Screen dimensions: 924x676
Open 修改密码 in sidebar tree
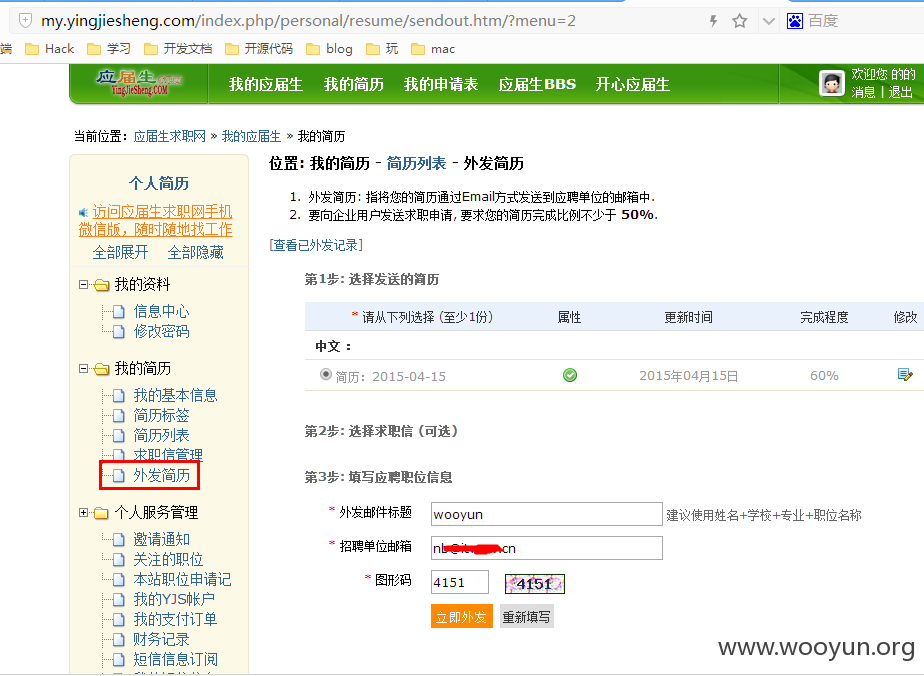(x=161, y=331)
